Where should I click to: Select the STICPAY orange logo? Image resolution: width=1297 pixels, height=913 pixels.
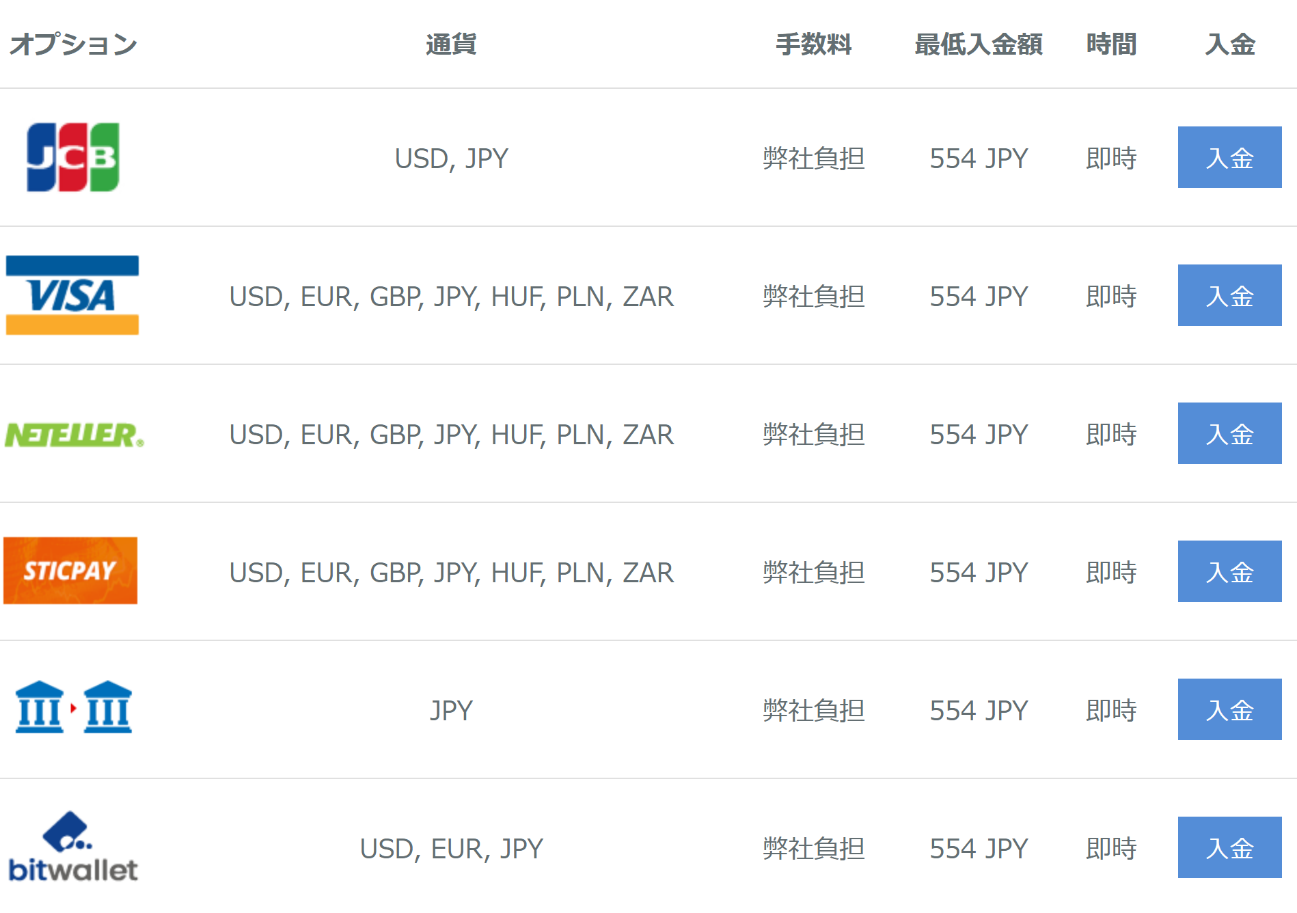(70, 571)
